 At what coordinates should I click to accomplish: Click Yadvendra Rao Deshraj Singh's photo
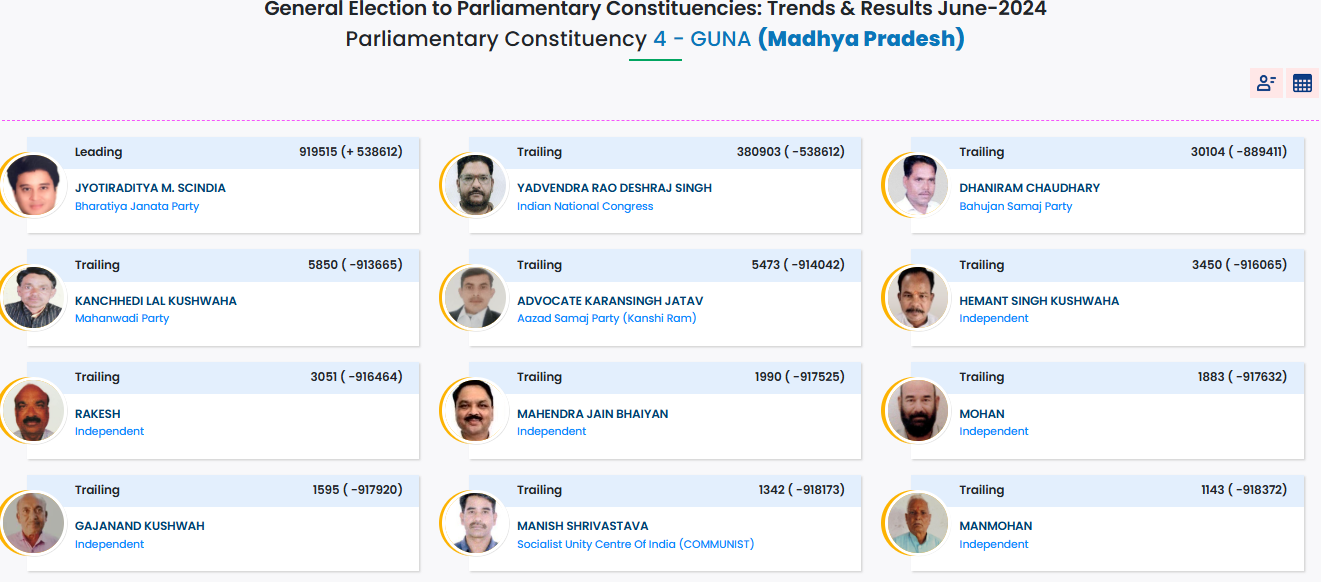[475, 185]
